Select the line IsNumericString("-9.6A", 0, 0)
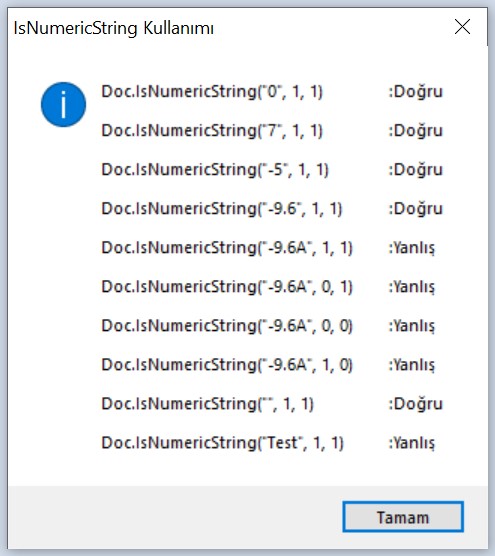This screenshot has width=495, height=556. 227,326
